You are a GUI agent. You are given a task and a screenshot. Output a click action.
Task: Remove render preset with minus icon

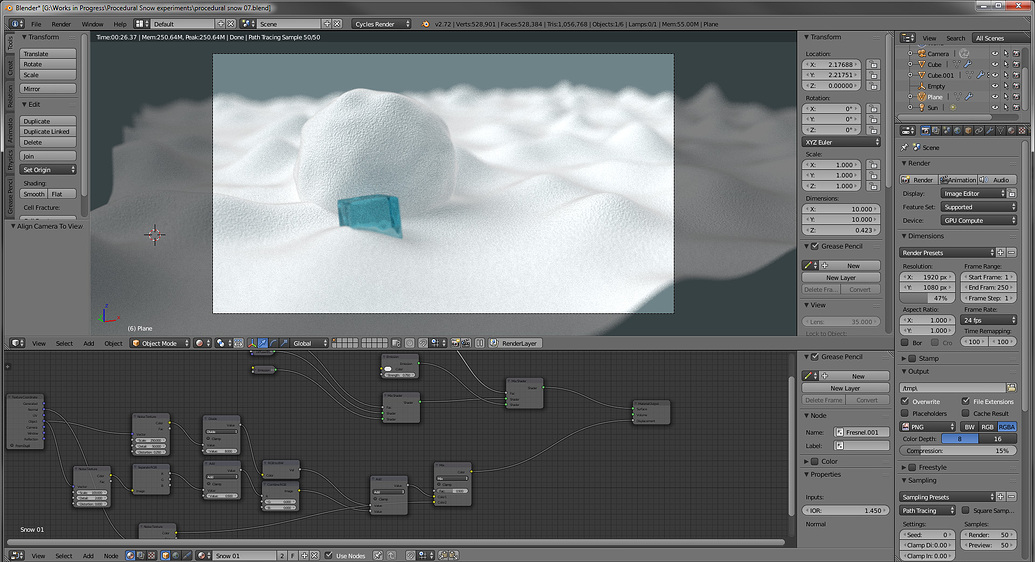[1011, 252]
